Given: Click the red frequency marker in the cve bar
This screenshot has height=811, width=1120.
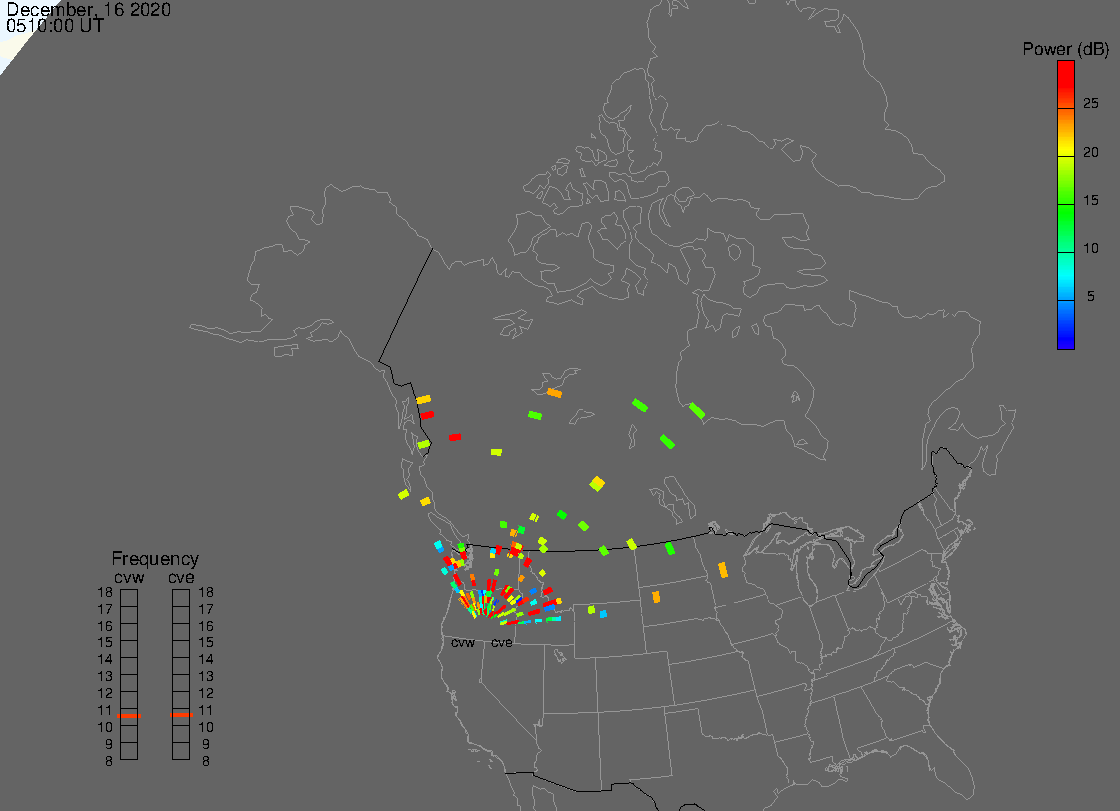Looking at the screenshot, I should click(181, 715).
